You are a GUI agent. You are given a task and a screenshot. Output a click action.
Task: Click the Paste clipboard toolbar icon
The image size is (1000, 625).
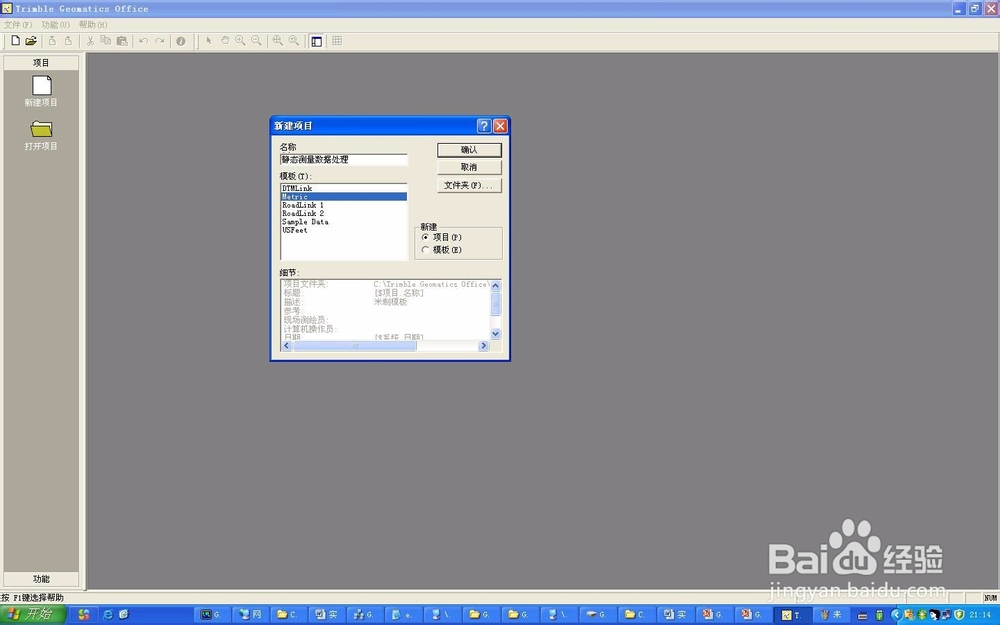122,41
